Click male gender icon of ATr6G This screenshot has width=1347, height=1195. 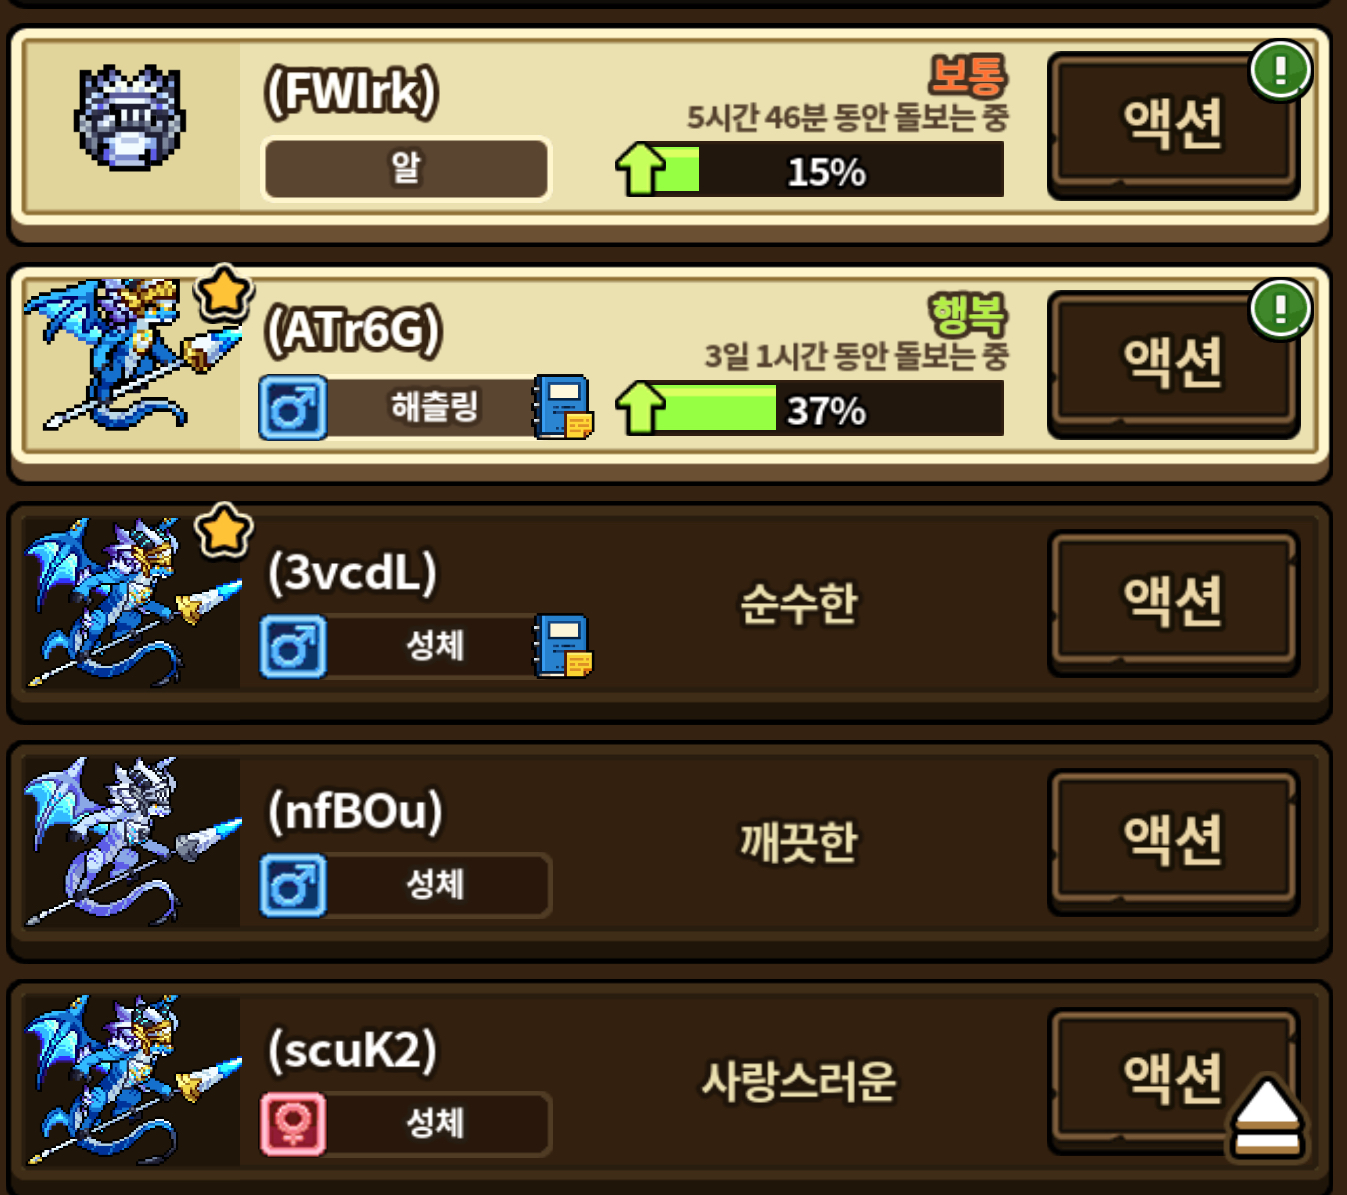[x=293, y=408]
